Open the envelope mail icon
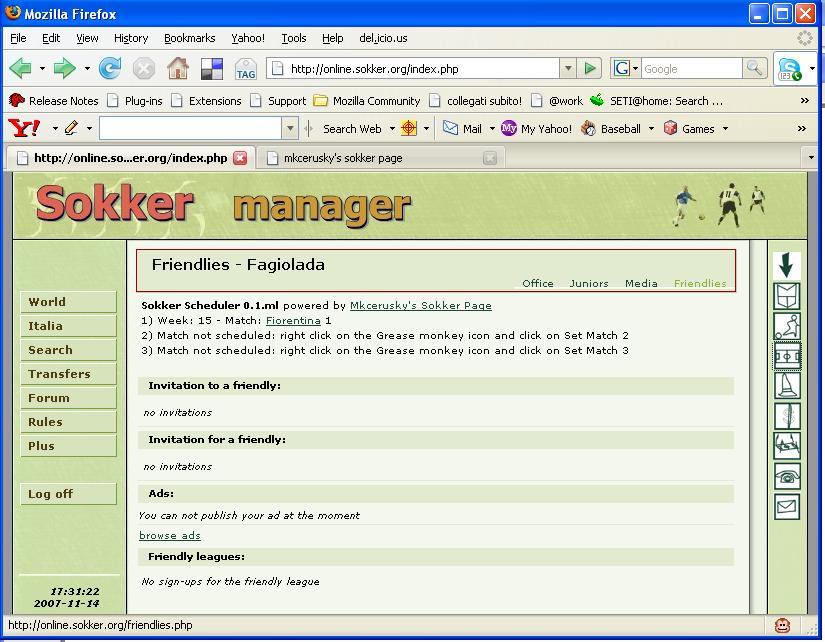The width and height of the screenshot is (825, 642). [x=787, y=507]
